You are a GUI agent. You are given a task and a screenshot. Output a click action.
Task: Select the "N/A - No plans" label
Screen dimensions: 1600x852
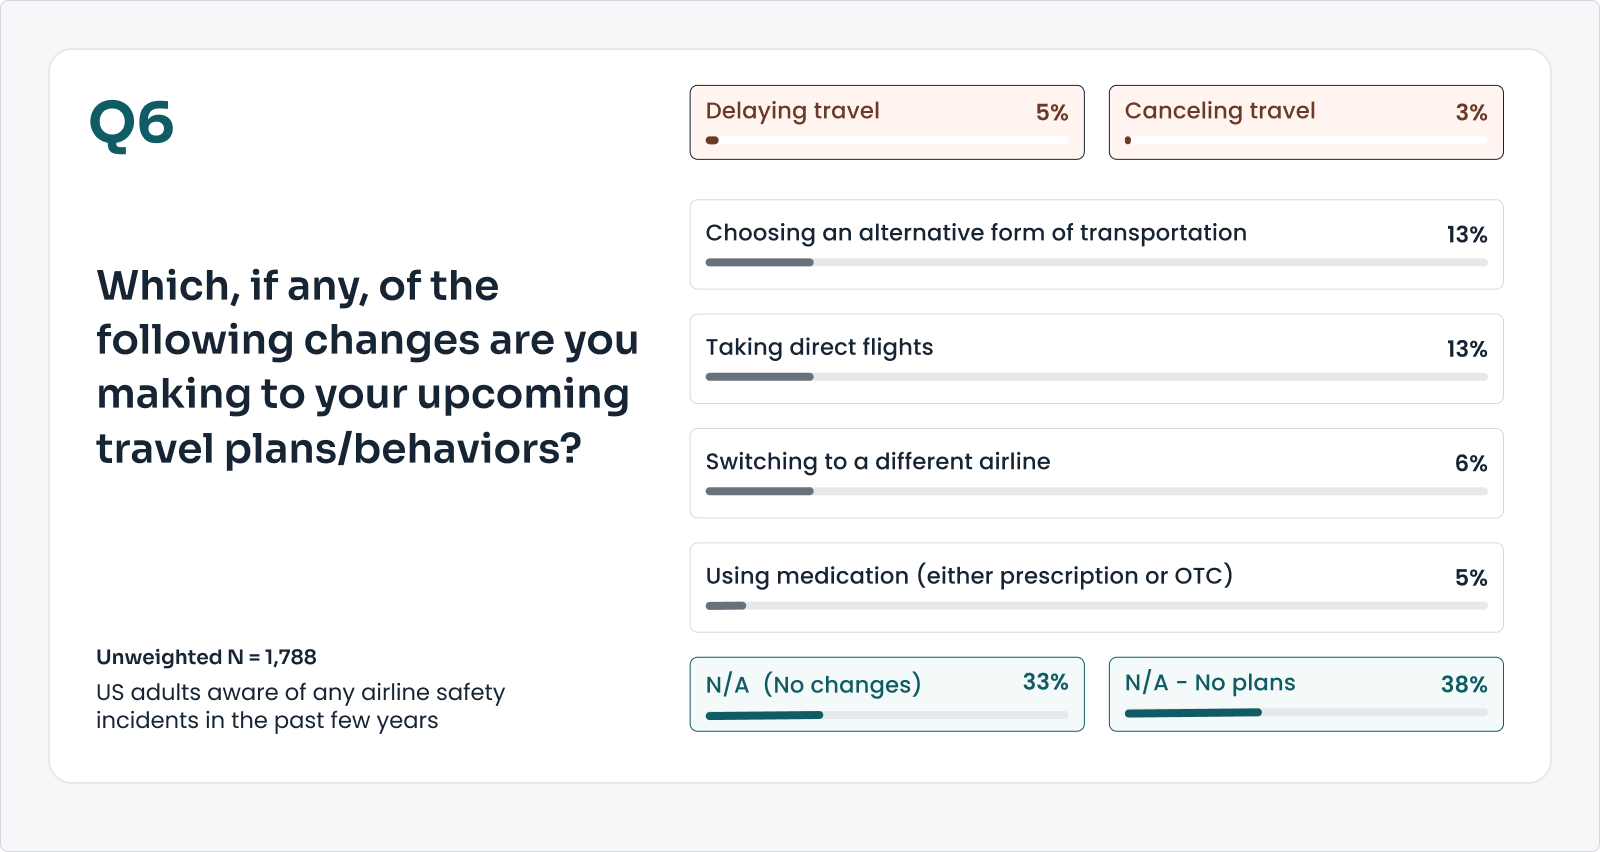(x=1209, y=683)
